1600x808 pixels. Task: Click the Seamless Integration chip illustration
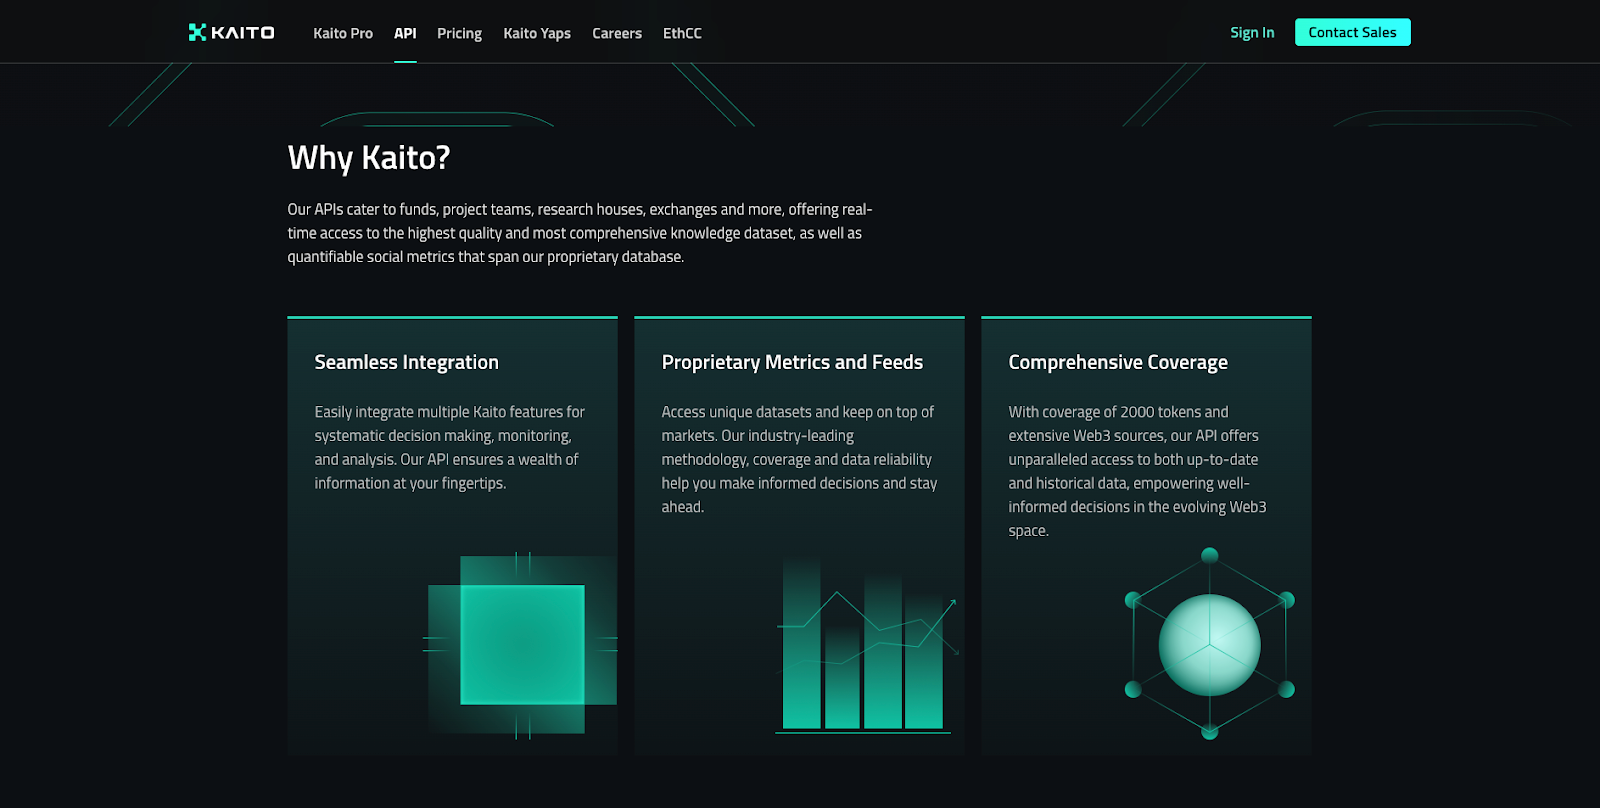pyautogui.click(x=520, y=645)
